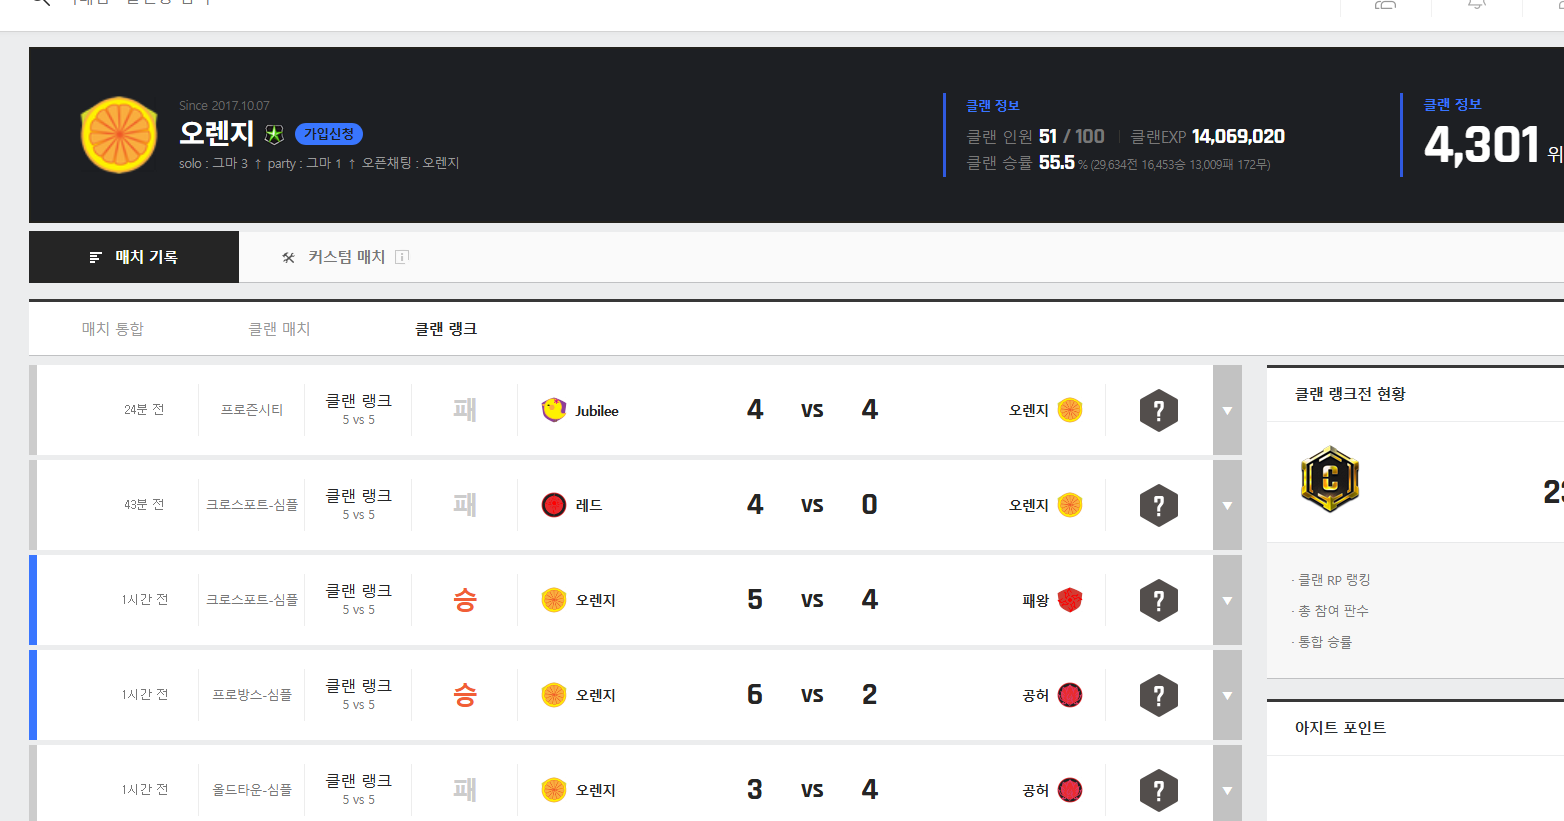Expand the Jubilee match row details
This screenshot has height=821, width=1564.
click(x=1227, y=410)
